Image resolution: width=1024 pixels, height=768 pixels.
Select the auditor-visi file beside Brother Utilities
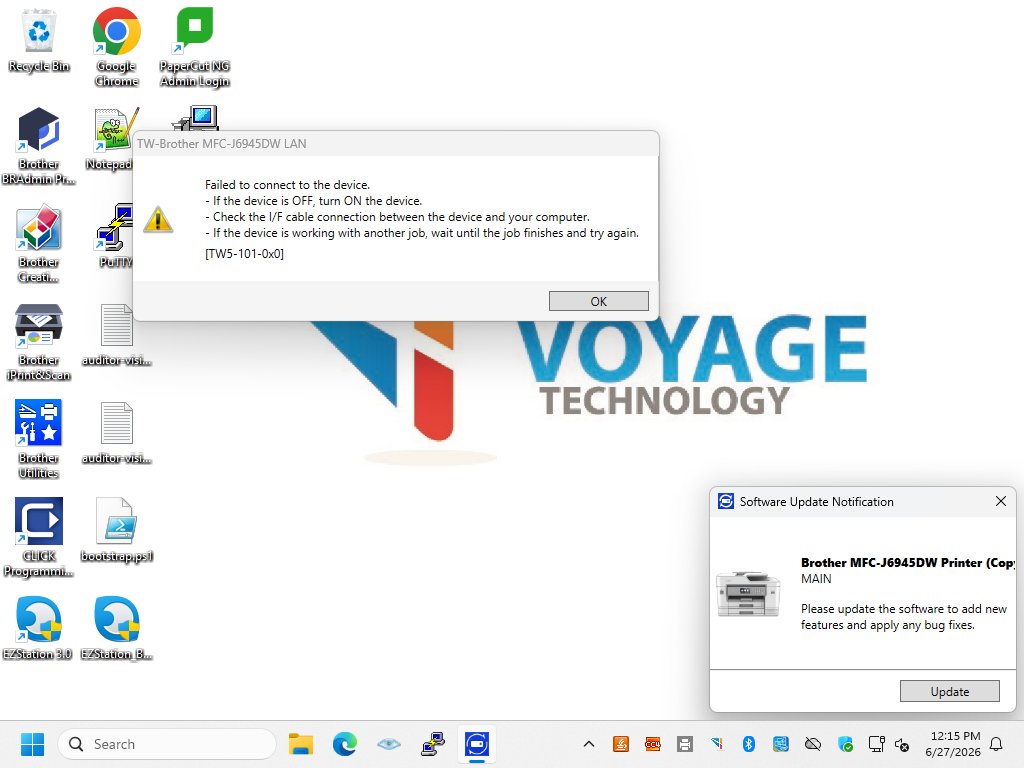coord(116,432)
